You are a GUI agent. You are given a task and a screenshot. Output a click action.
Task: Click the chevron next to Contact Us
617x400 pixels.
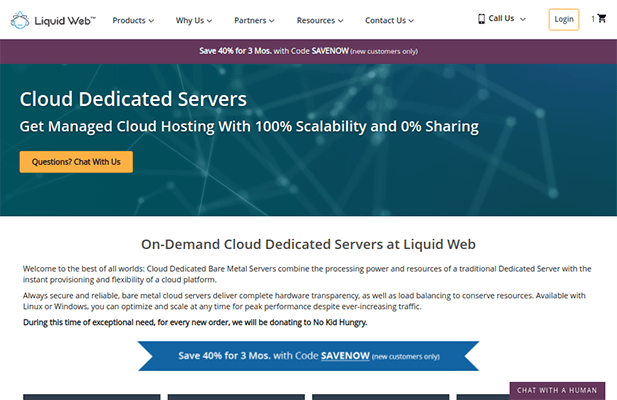click(x=411, y=21)
